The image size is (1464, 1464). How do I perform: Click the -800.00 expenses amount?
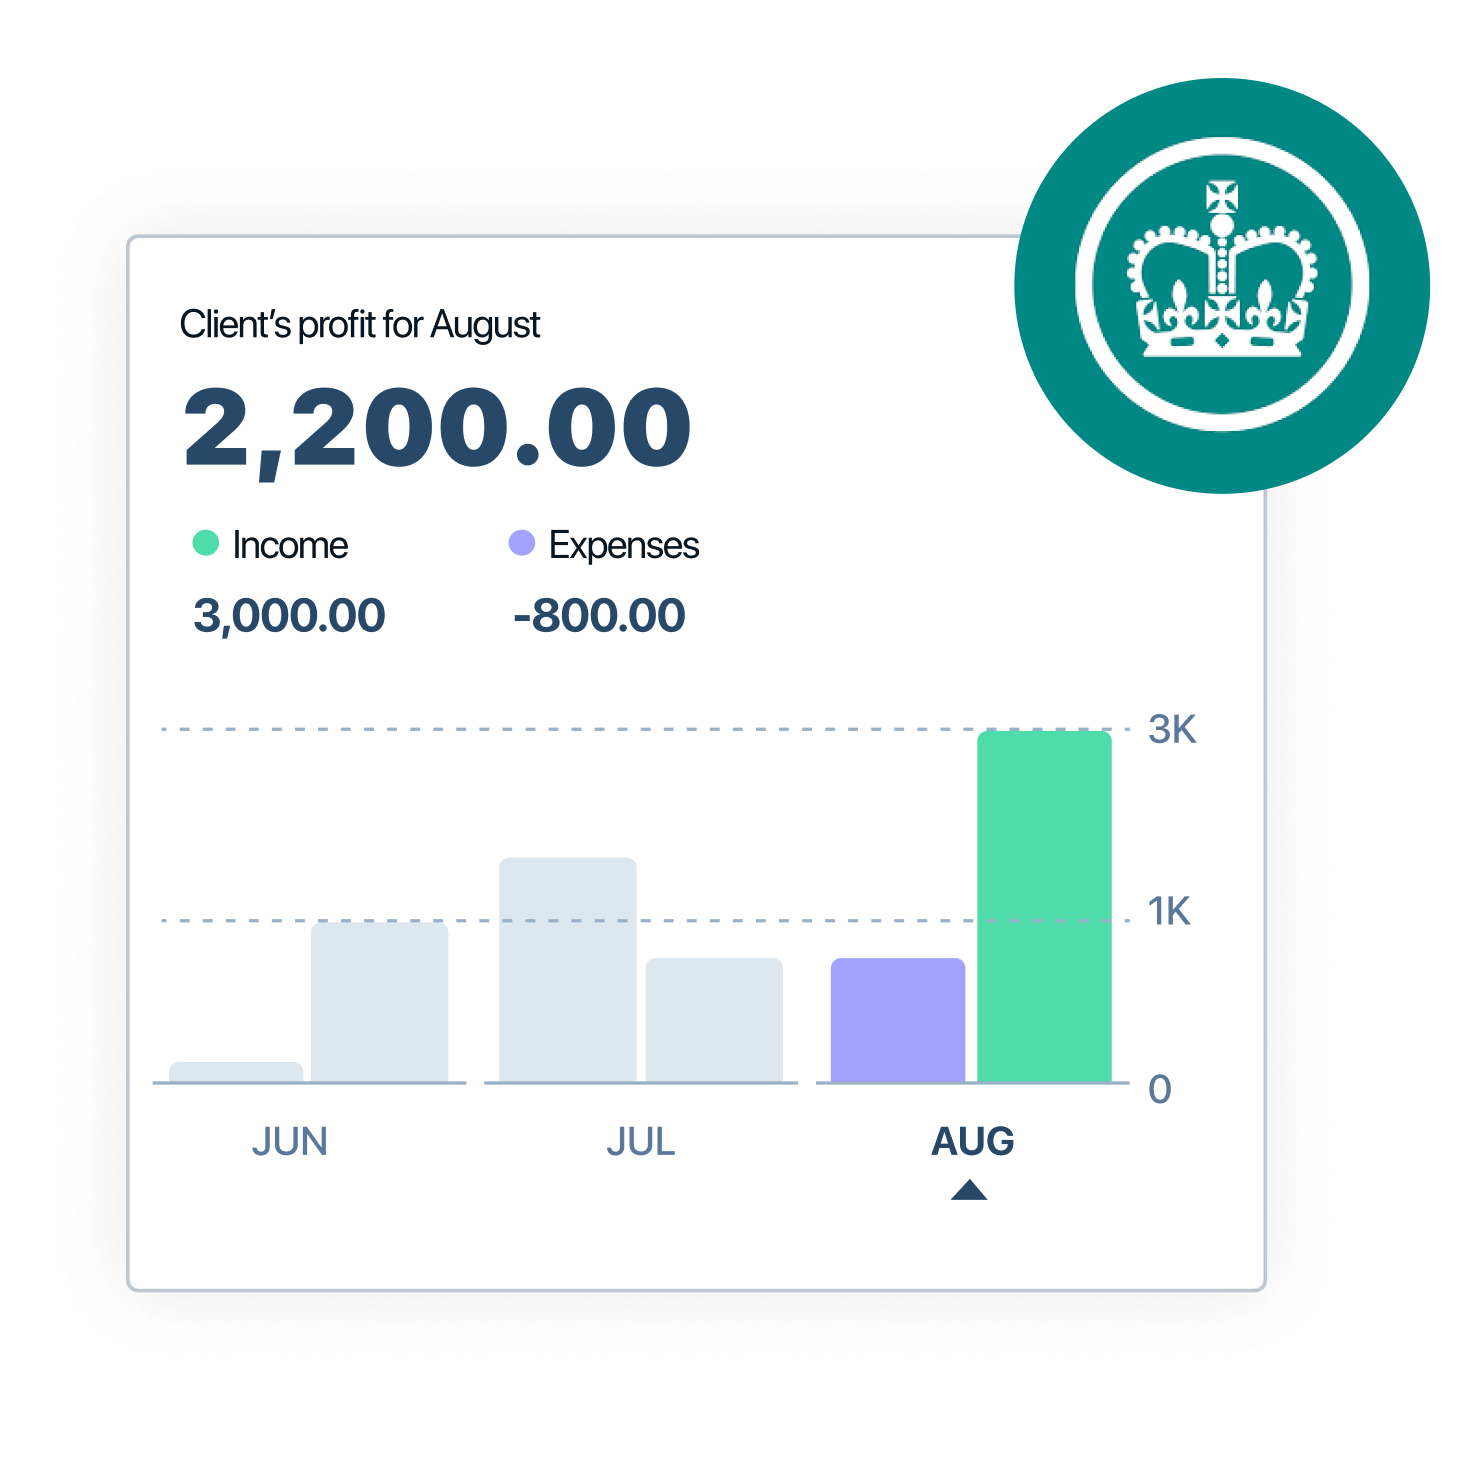(x=599, y=615)
